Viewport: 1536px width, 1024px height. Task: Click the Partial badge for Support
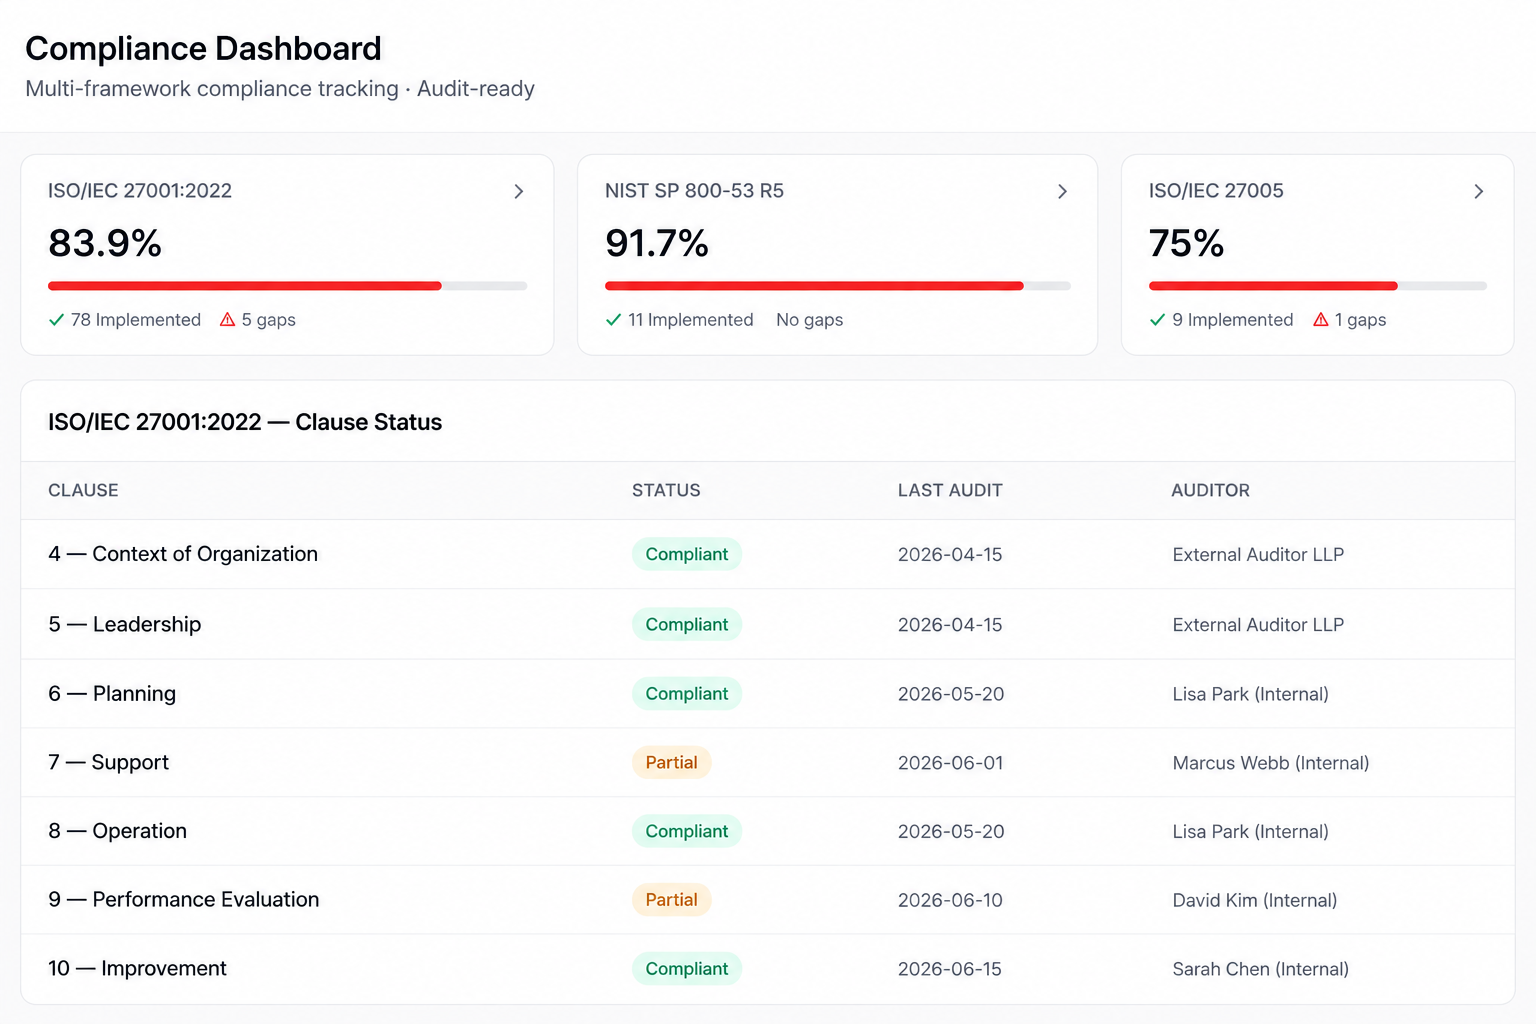[x=671, y=762]
